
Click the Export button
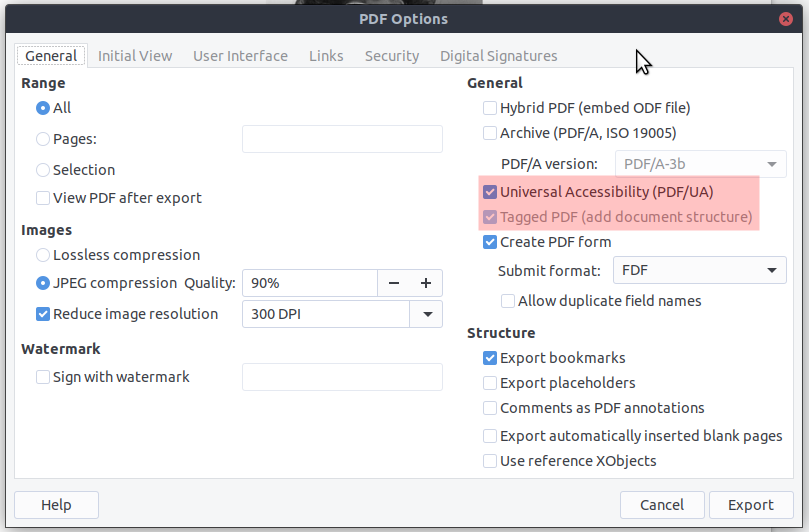(x=751, y=505)
